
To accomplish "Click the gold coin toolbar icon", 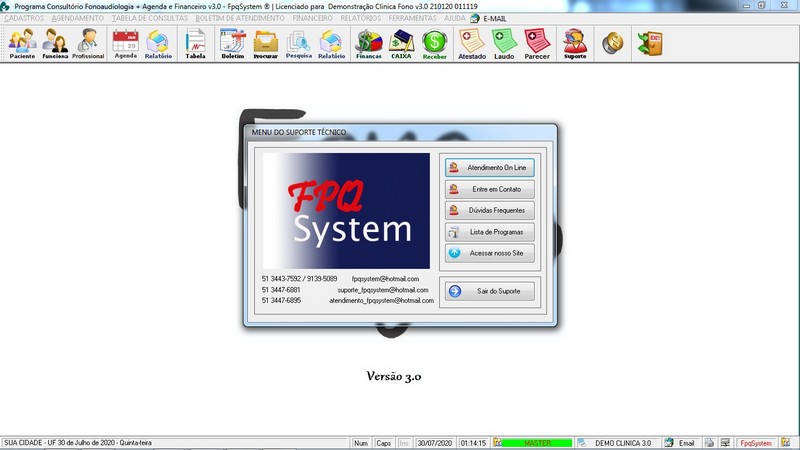I will [613, 43].
